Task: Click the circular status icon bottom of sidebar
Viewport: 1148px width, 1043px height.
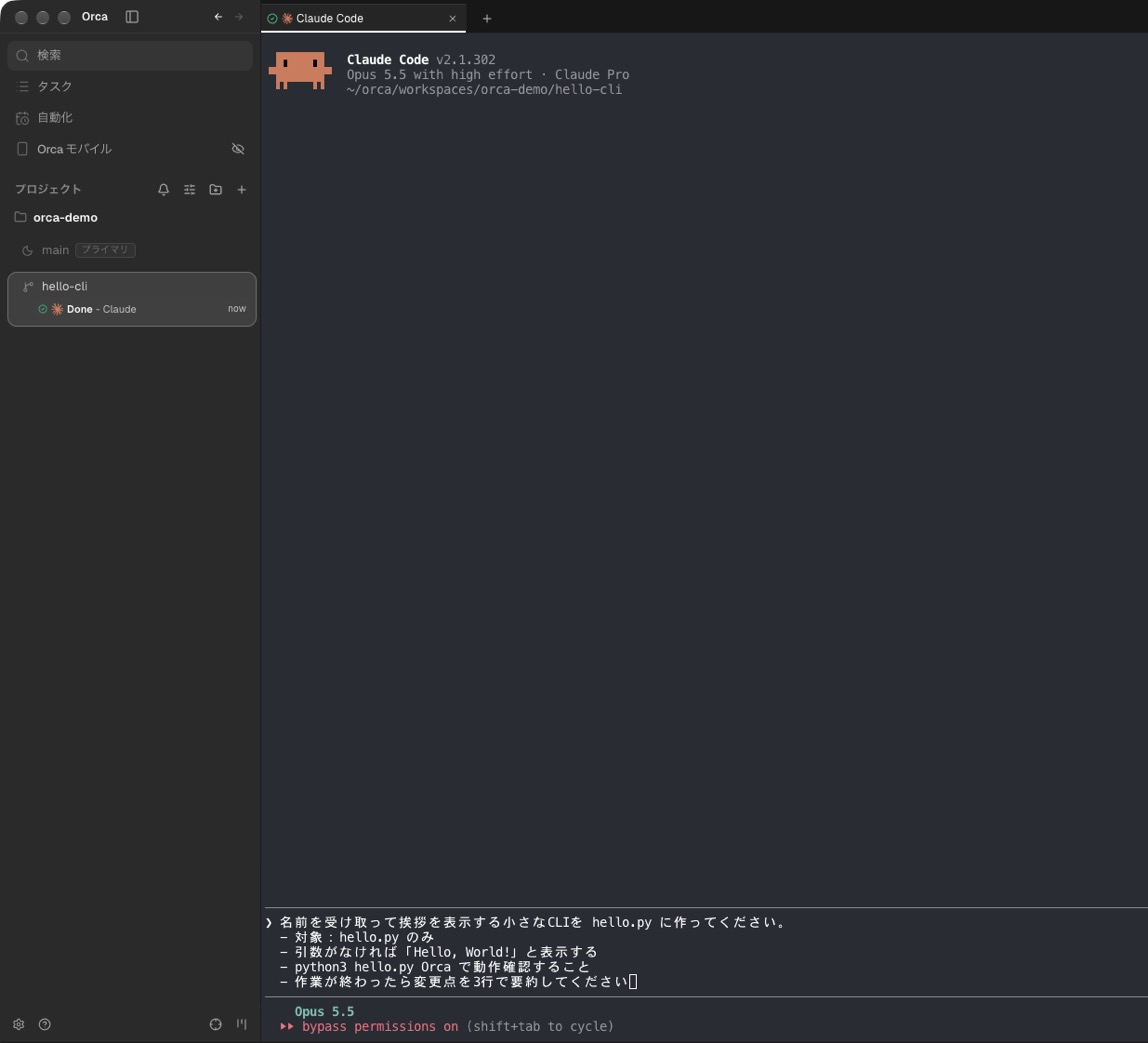Action: (215, 1025)
